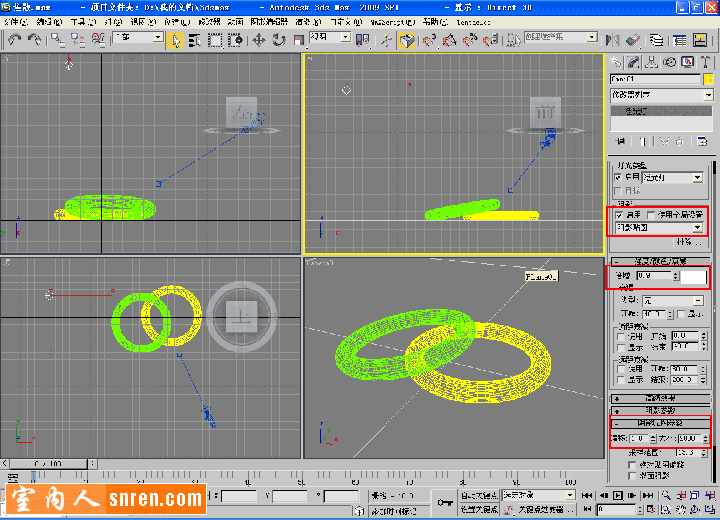The width and height of the screenshot is (720, 520).
Task: Uncheck the shadows 启用 checkbox
Action: click(619, 215)
